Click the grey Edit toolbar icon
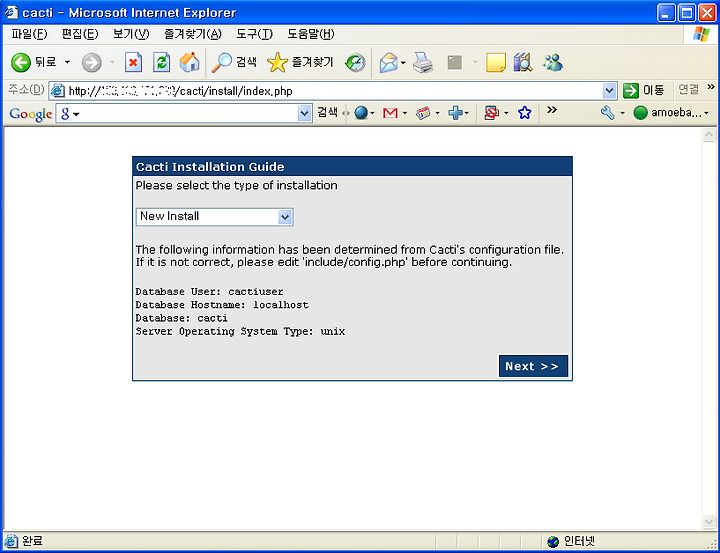The image size is (720, 553). point(455,62)
